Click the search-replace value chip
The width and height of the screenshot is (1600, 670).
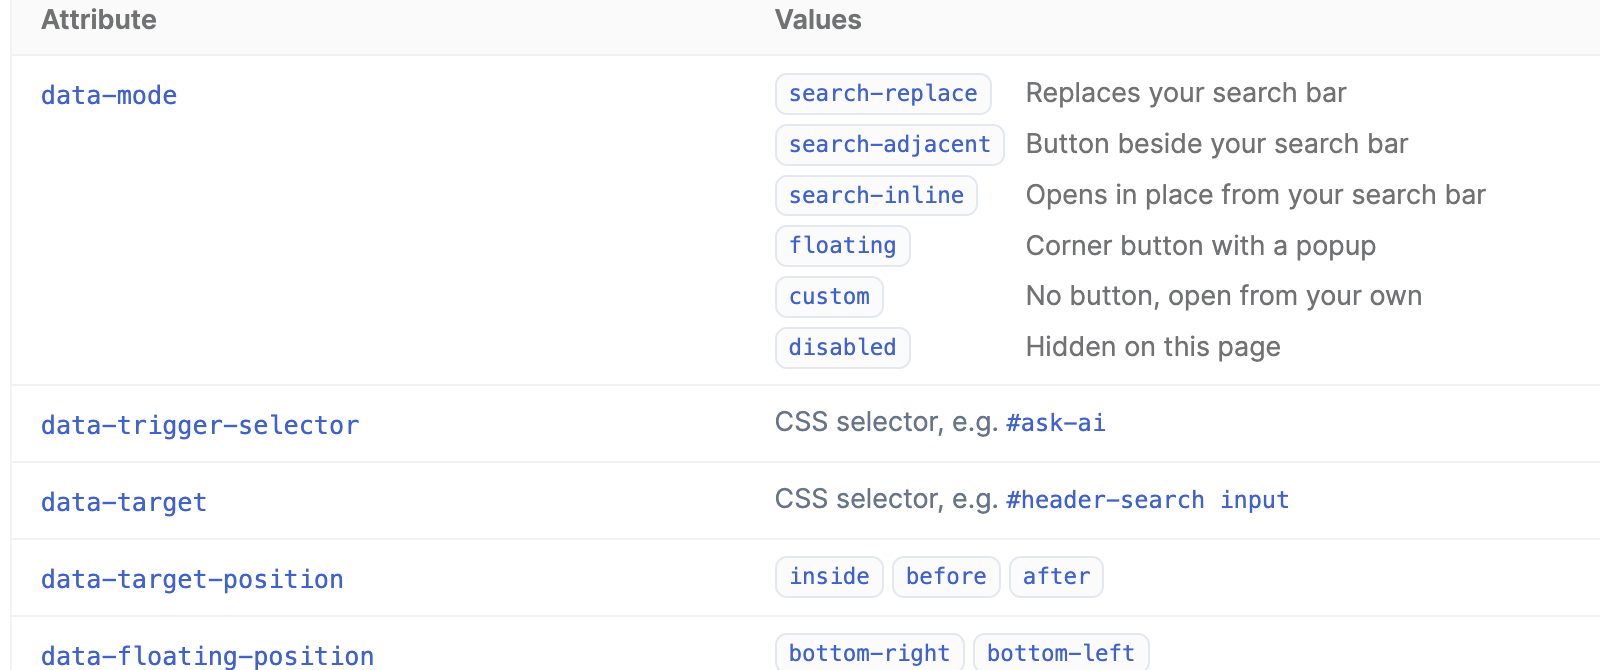click(883, 94)
